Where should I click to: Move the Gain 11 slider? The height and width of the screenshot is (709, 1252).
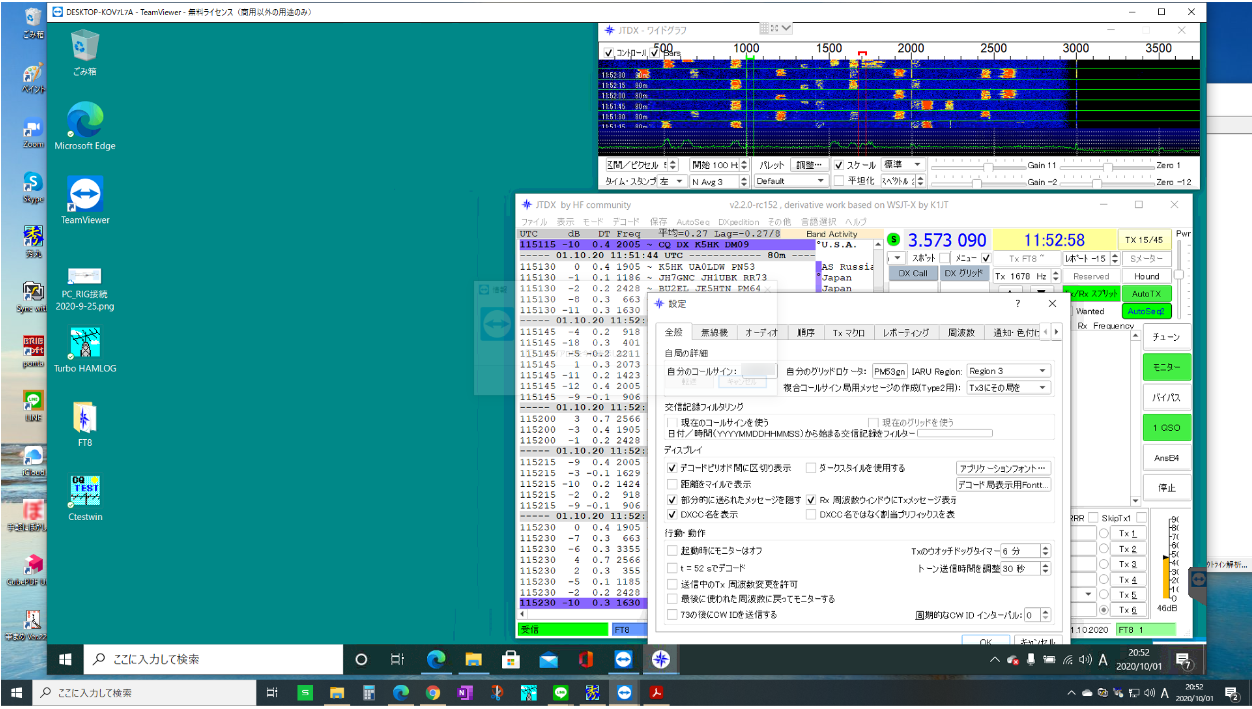pyautogui.click(x=988, y=167)
